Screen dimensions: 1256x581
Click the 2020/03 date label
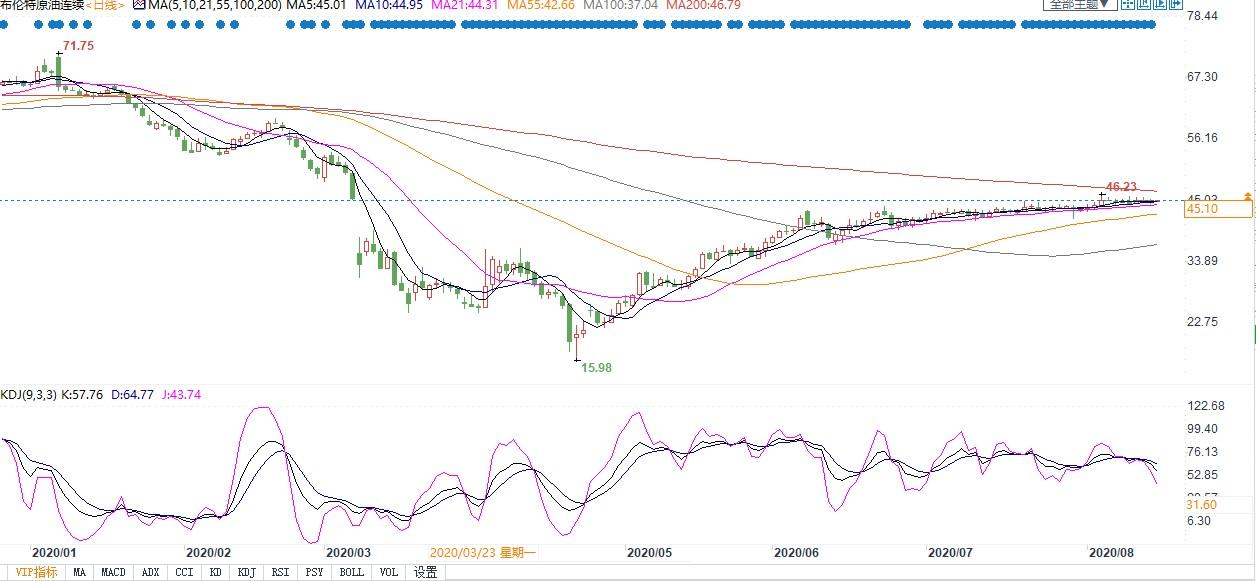(x=348, y=552)
